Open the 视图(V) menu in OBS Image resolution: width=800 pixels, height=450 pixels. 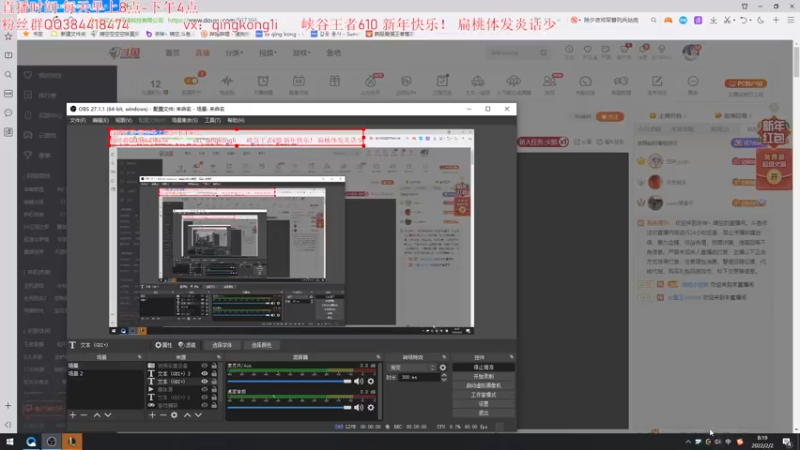point(123,120)
